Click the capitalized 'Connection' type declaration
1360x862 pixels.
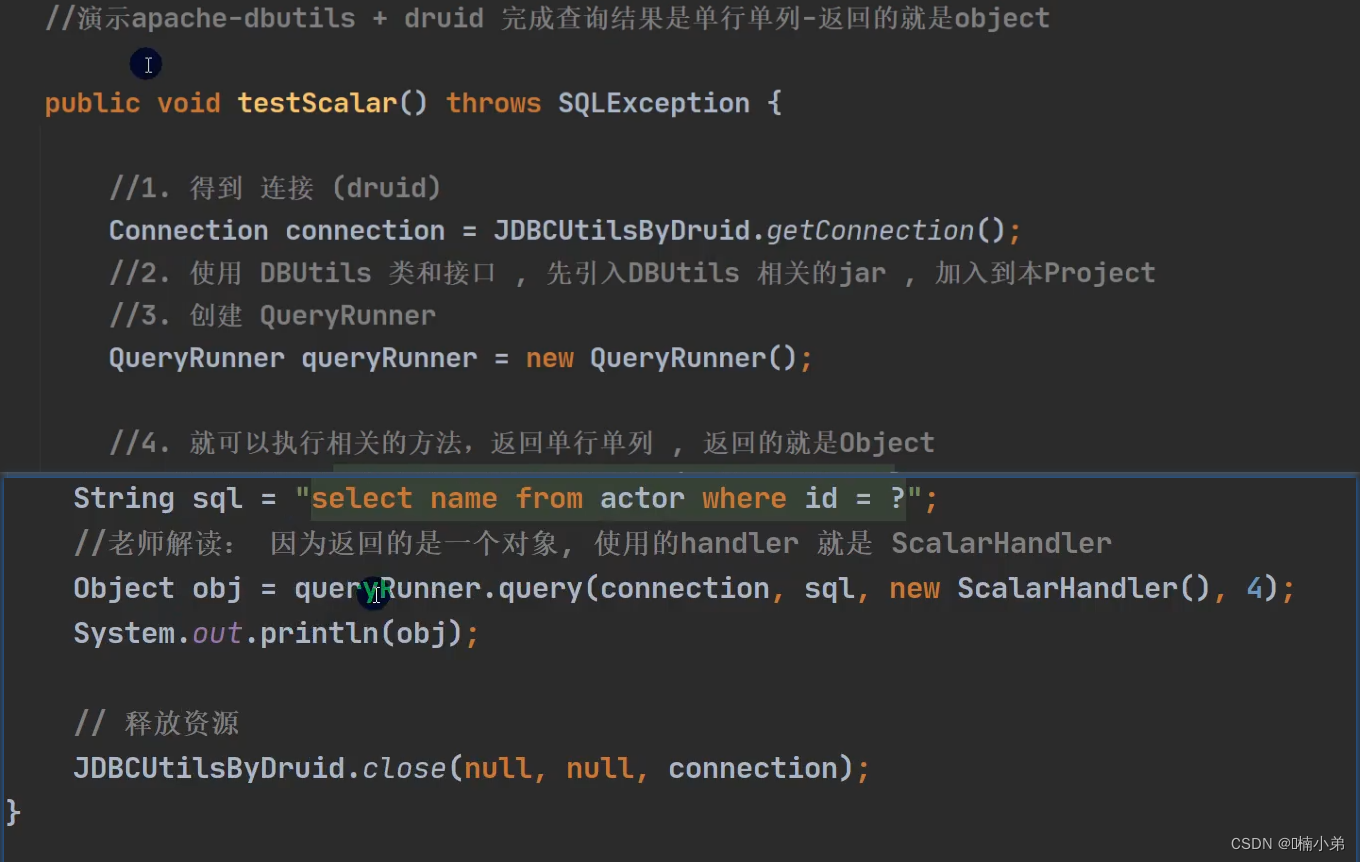tap(188, 230)
